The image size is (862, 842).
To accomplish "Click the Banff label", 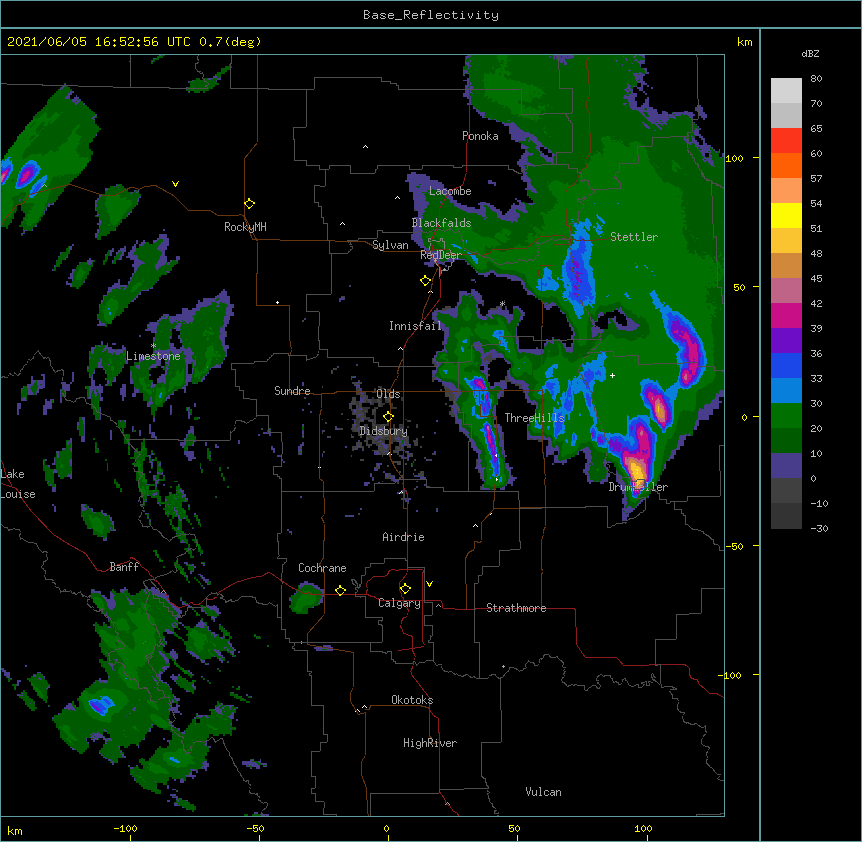I will 124,567.
